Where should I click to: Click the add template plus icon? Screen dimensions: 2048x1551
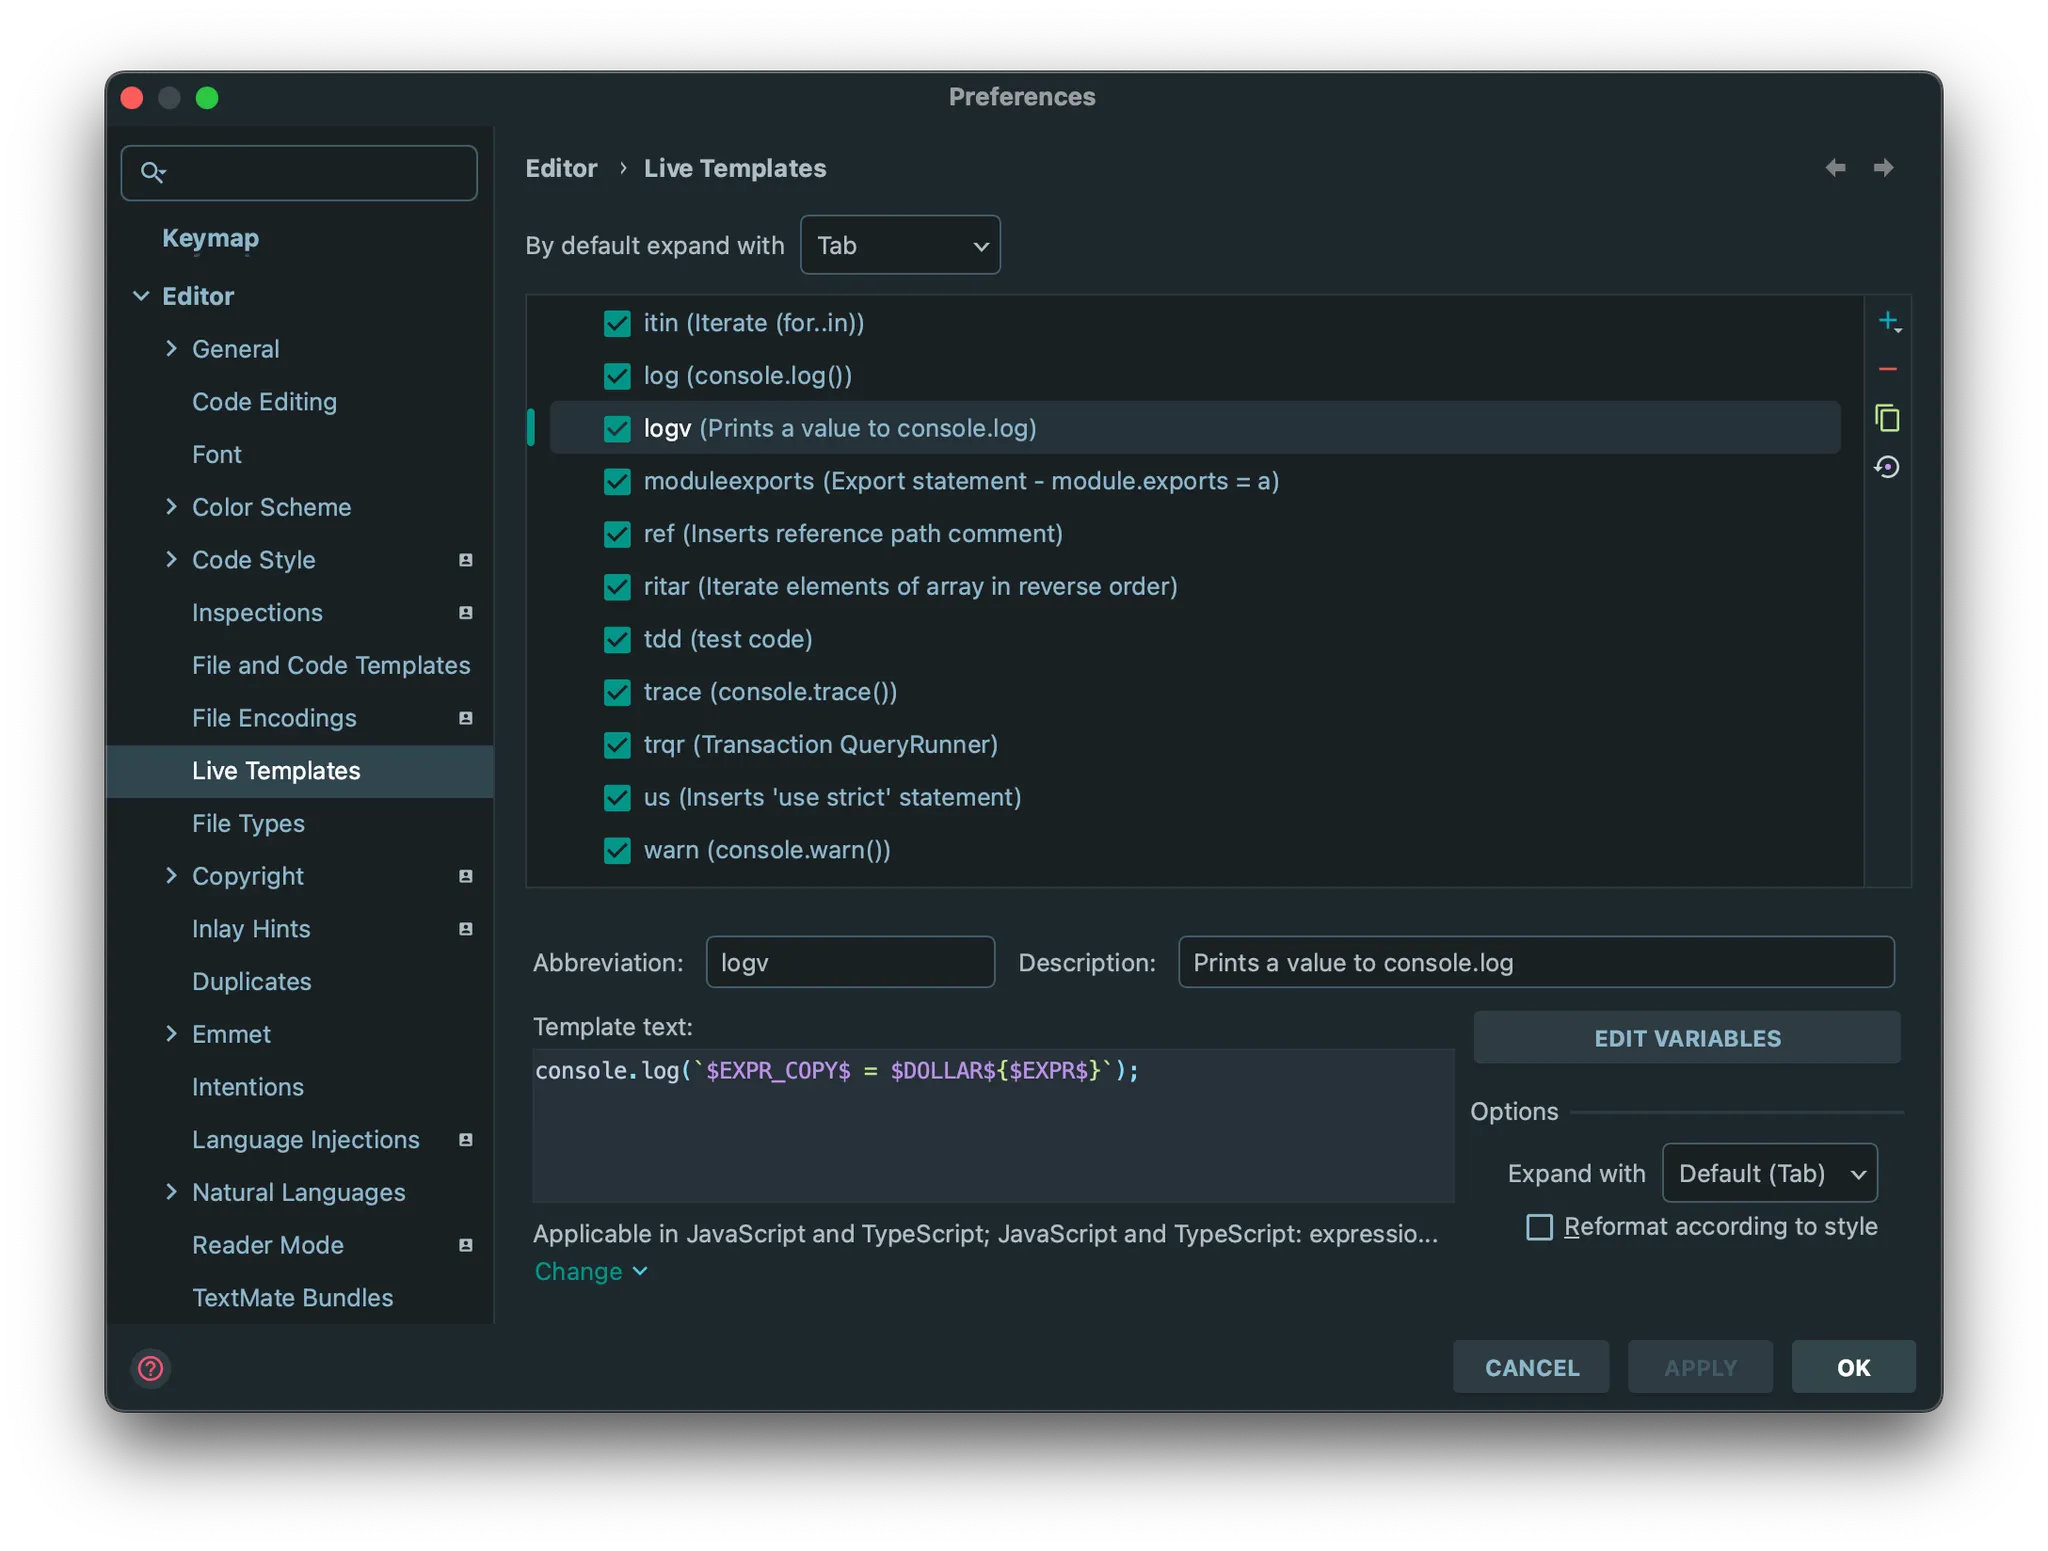coord(1887,322)
